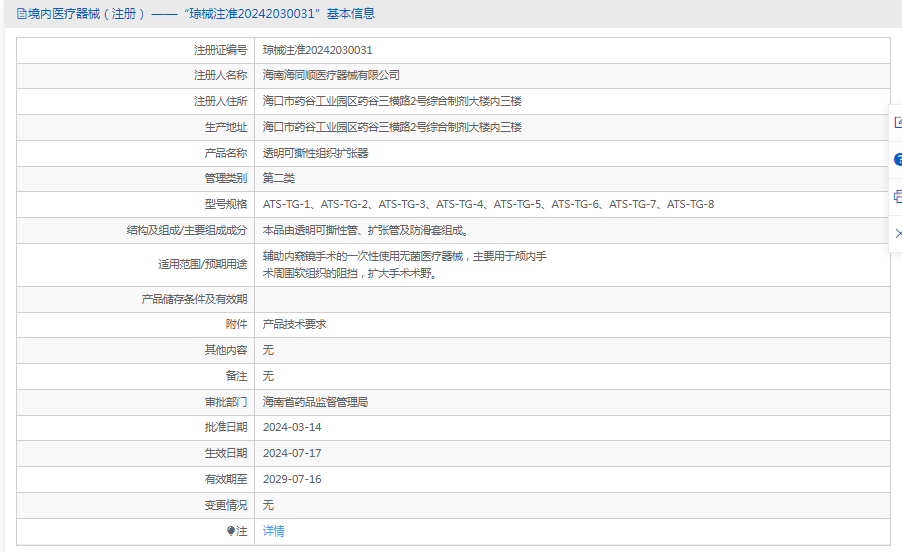
Task: Click the page title 境内医疗器械（注册）基本信息
Action: coord(201,14)
